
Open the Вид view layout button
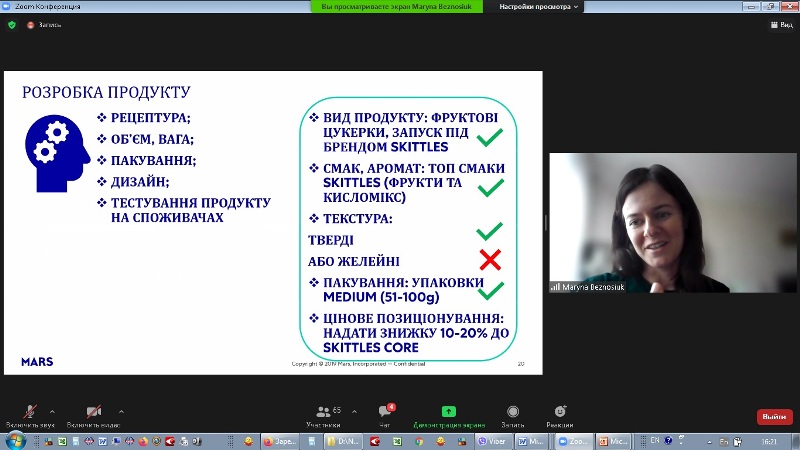click(782, 24)
